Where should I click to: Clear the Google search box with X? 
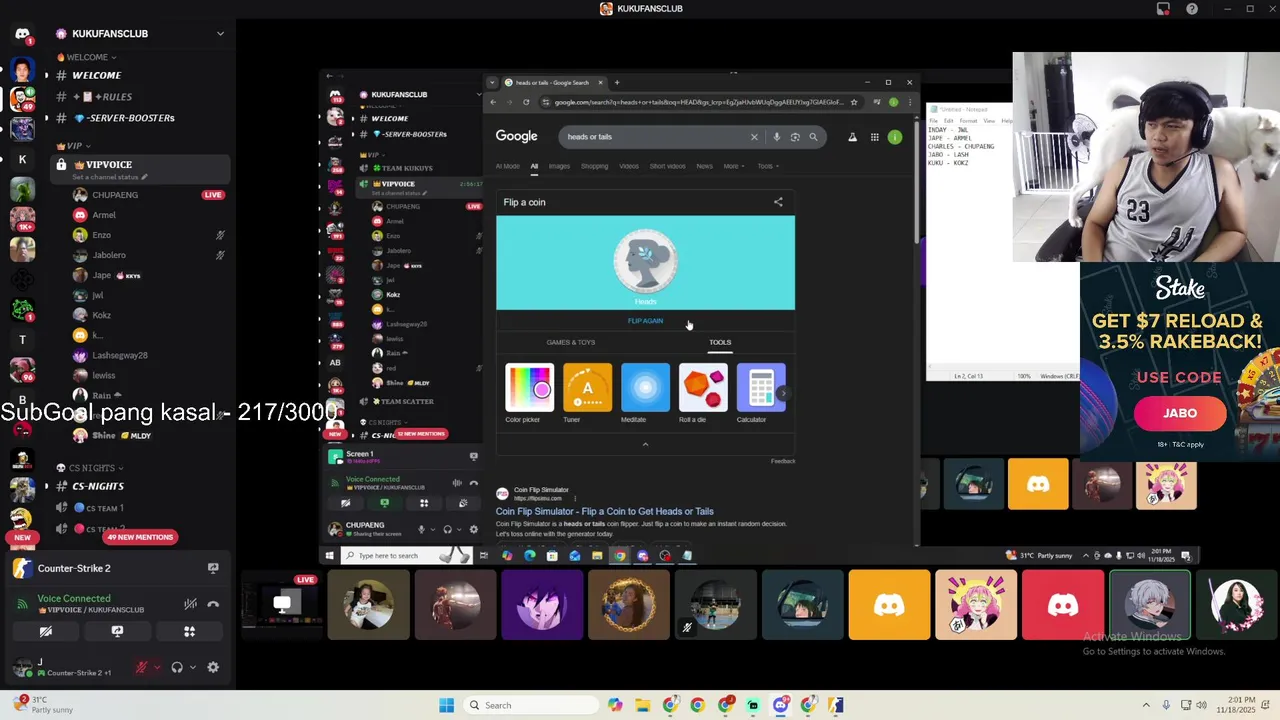point(754,137)
